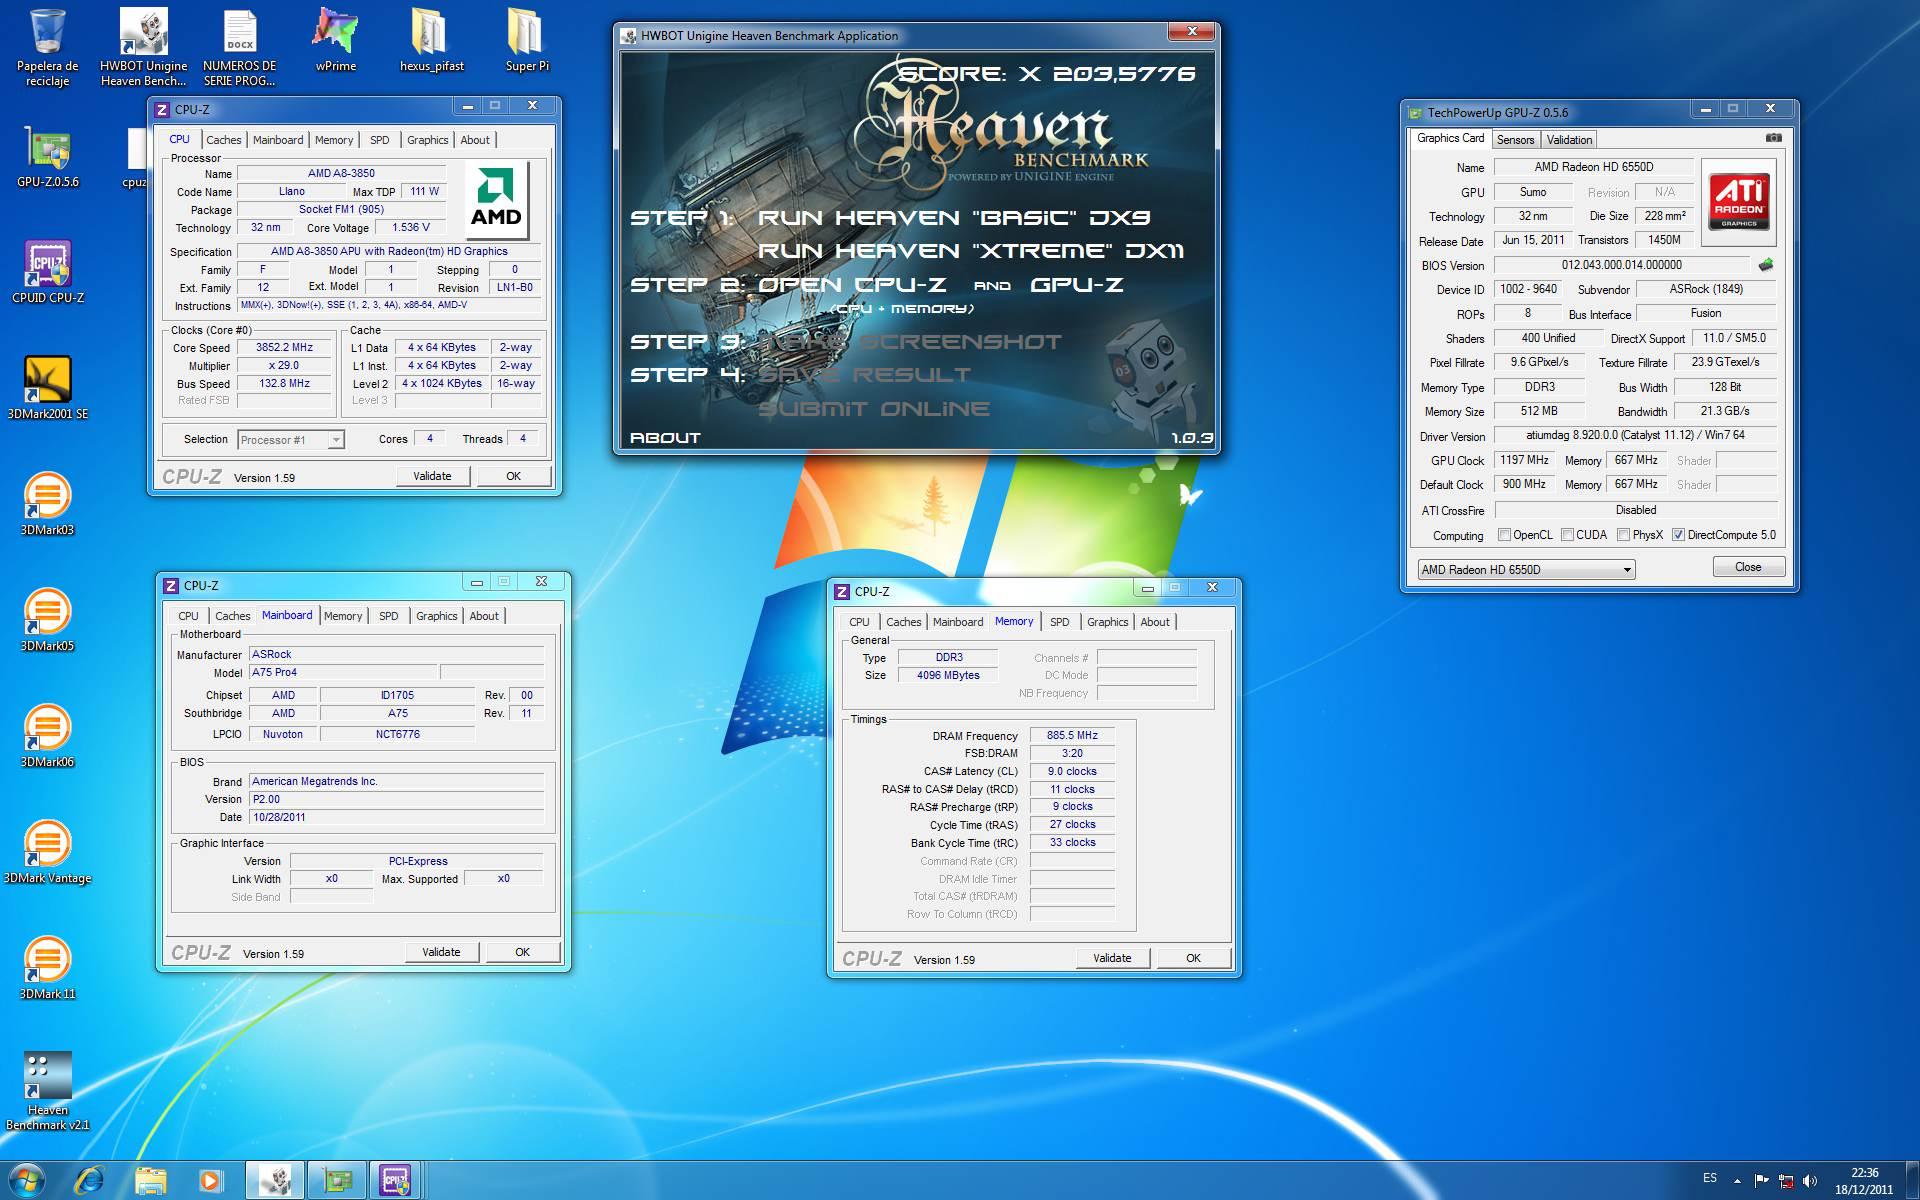The width and height of the screenshot is (1920, 1200).
Task: Launch the 3DMark06 desktop shortcut
Action: (47, 736)
